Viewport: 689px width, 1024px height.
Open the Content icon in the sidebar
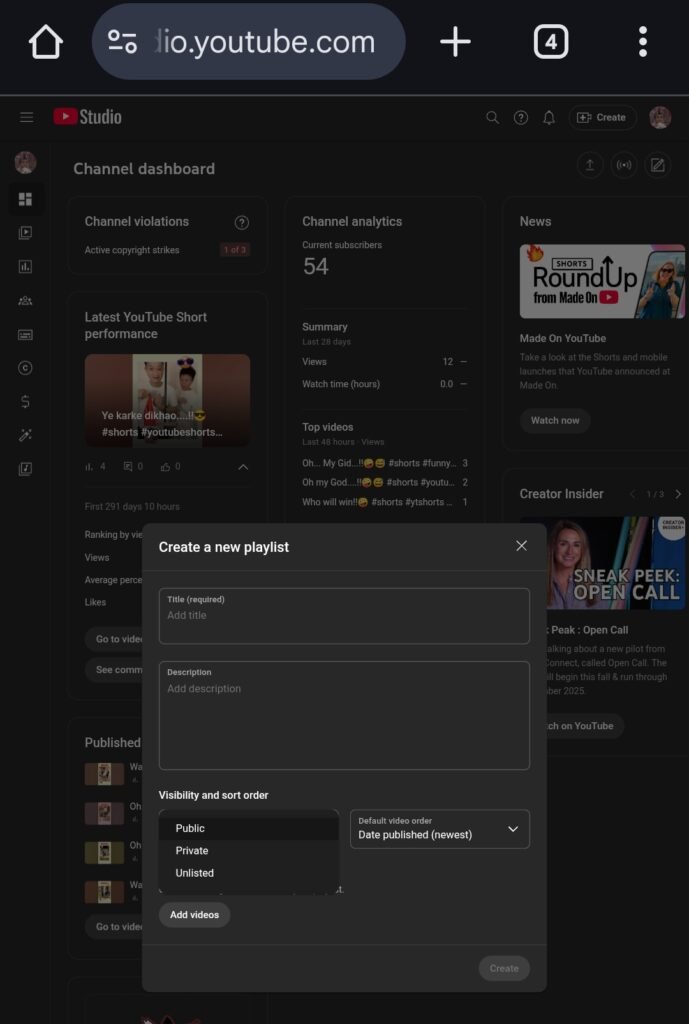25,232
